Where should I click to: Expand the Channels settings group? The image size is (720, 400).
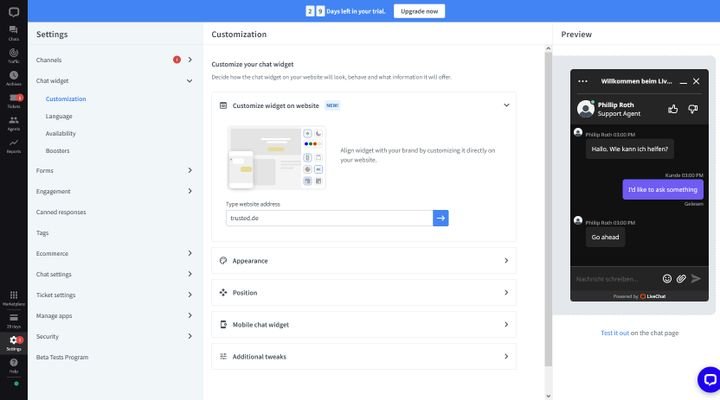click(x=190, y=60)
